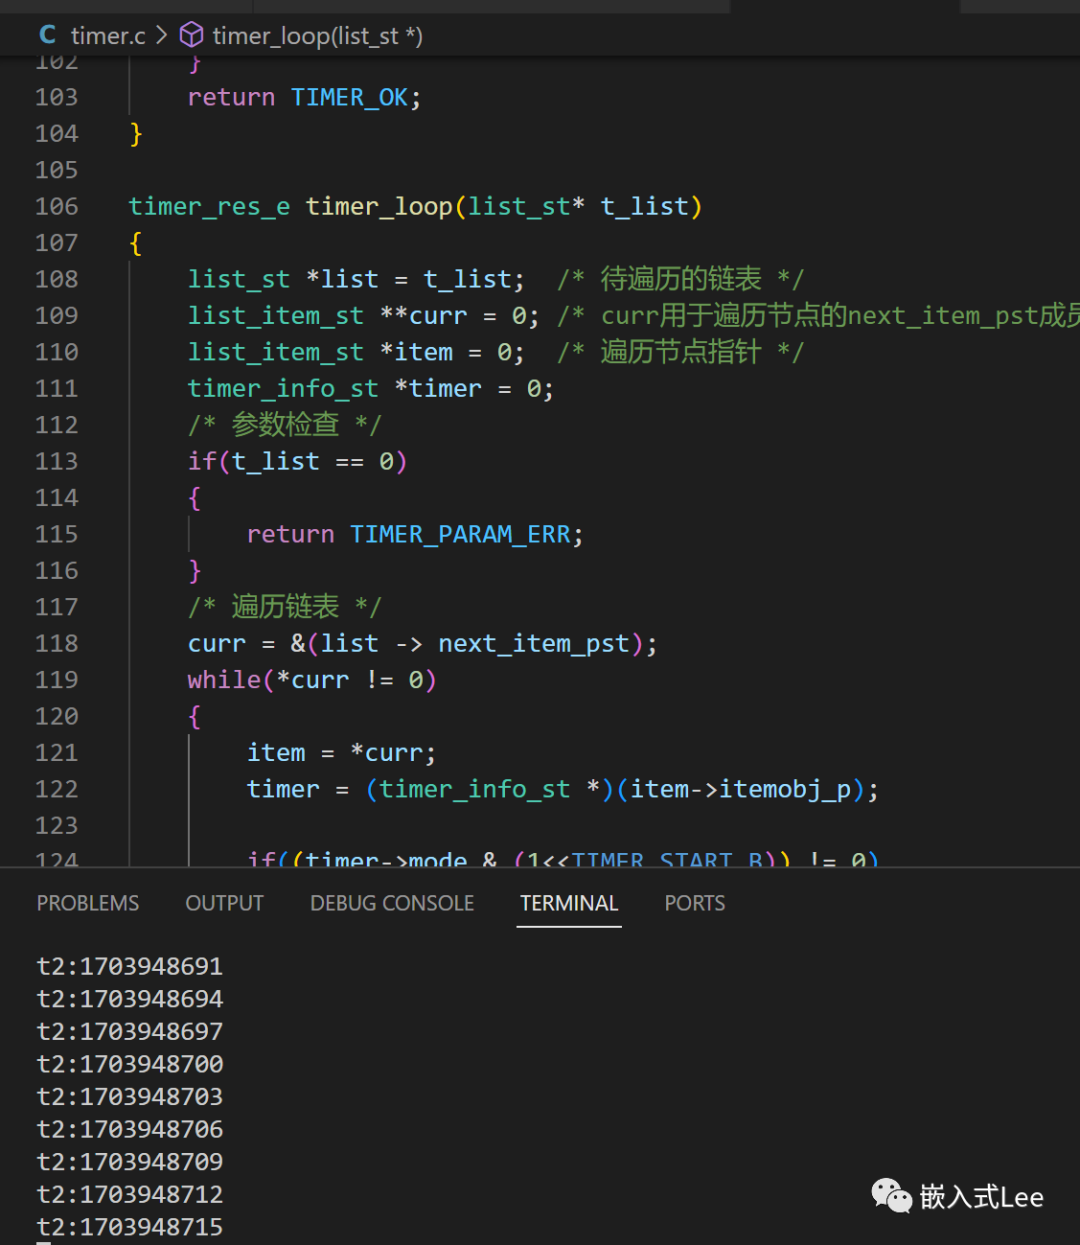Click the 待遍历的链表 comment on line 108
The height and width of the screenshot is (1245, 1080).
pos(680,279)
